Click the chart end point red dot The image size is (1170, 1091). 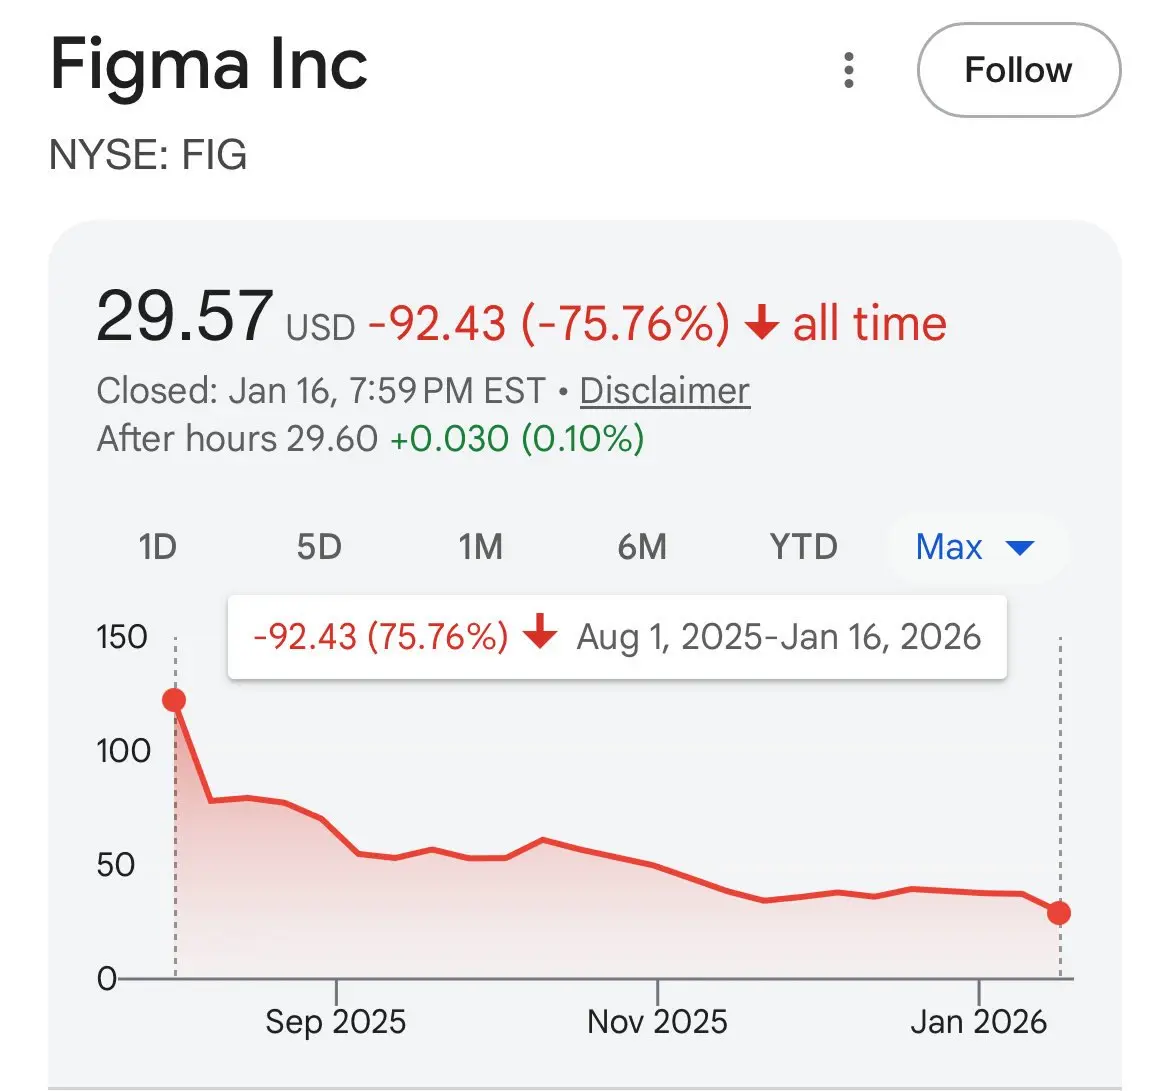1059,913
